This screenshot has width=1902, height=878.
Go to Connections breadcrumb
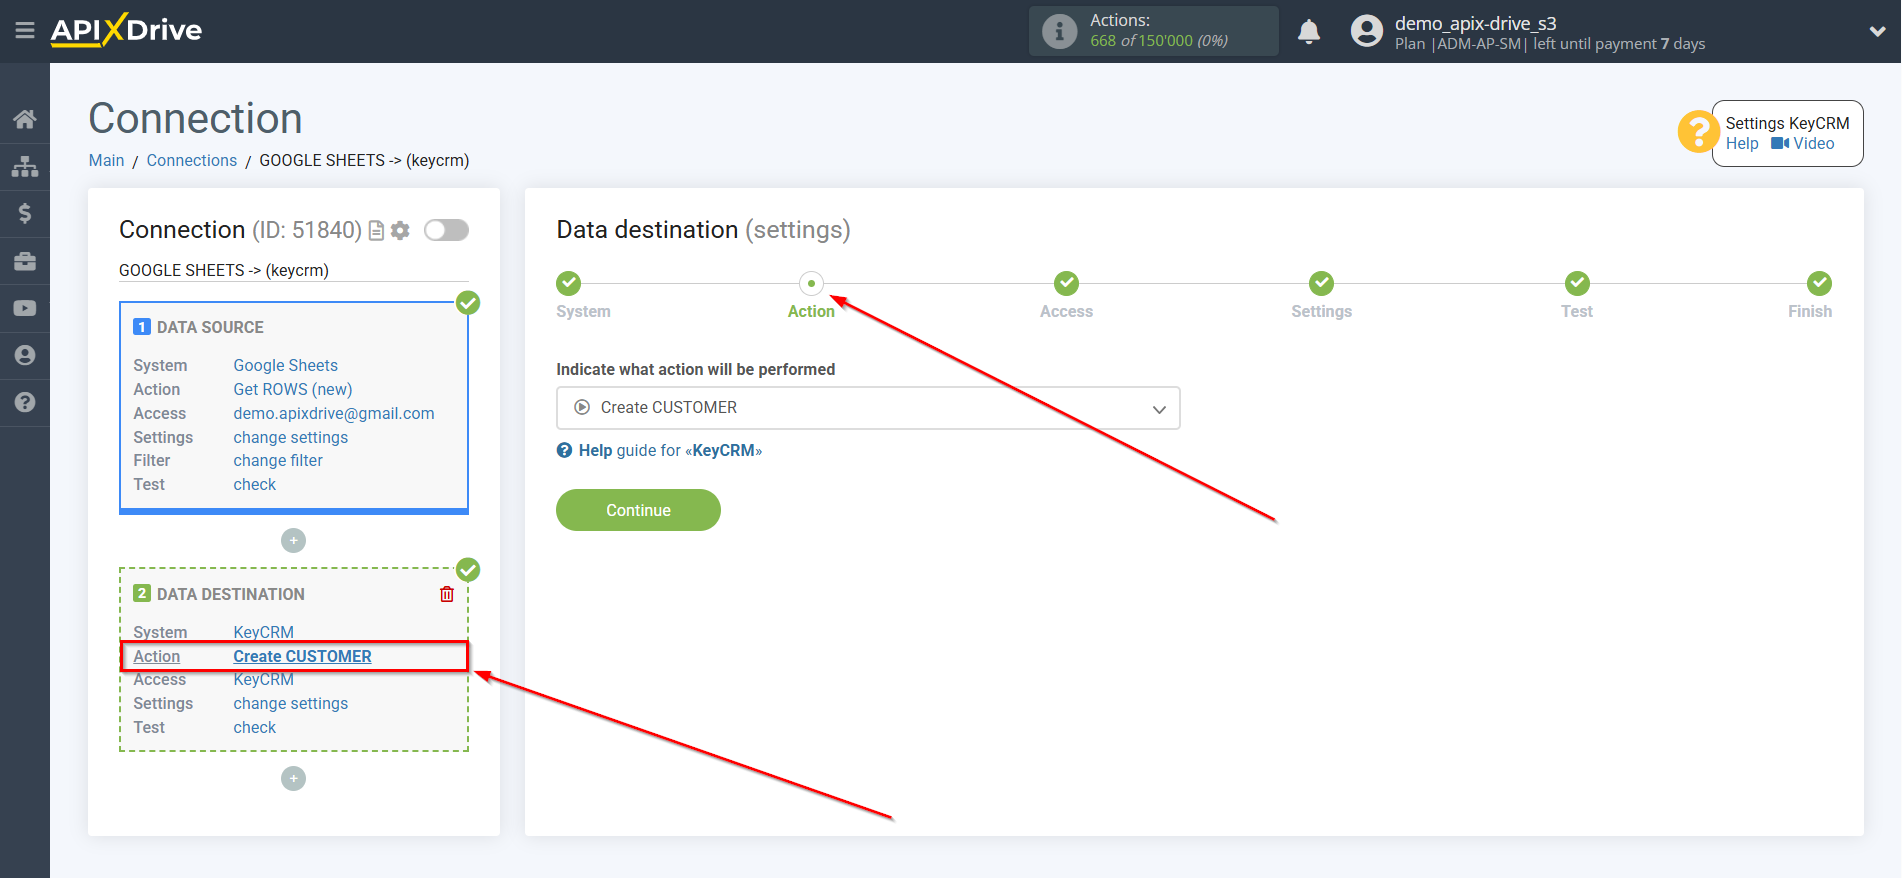(192, 160)
